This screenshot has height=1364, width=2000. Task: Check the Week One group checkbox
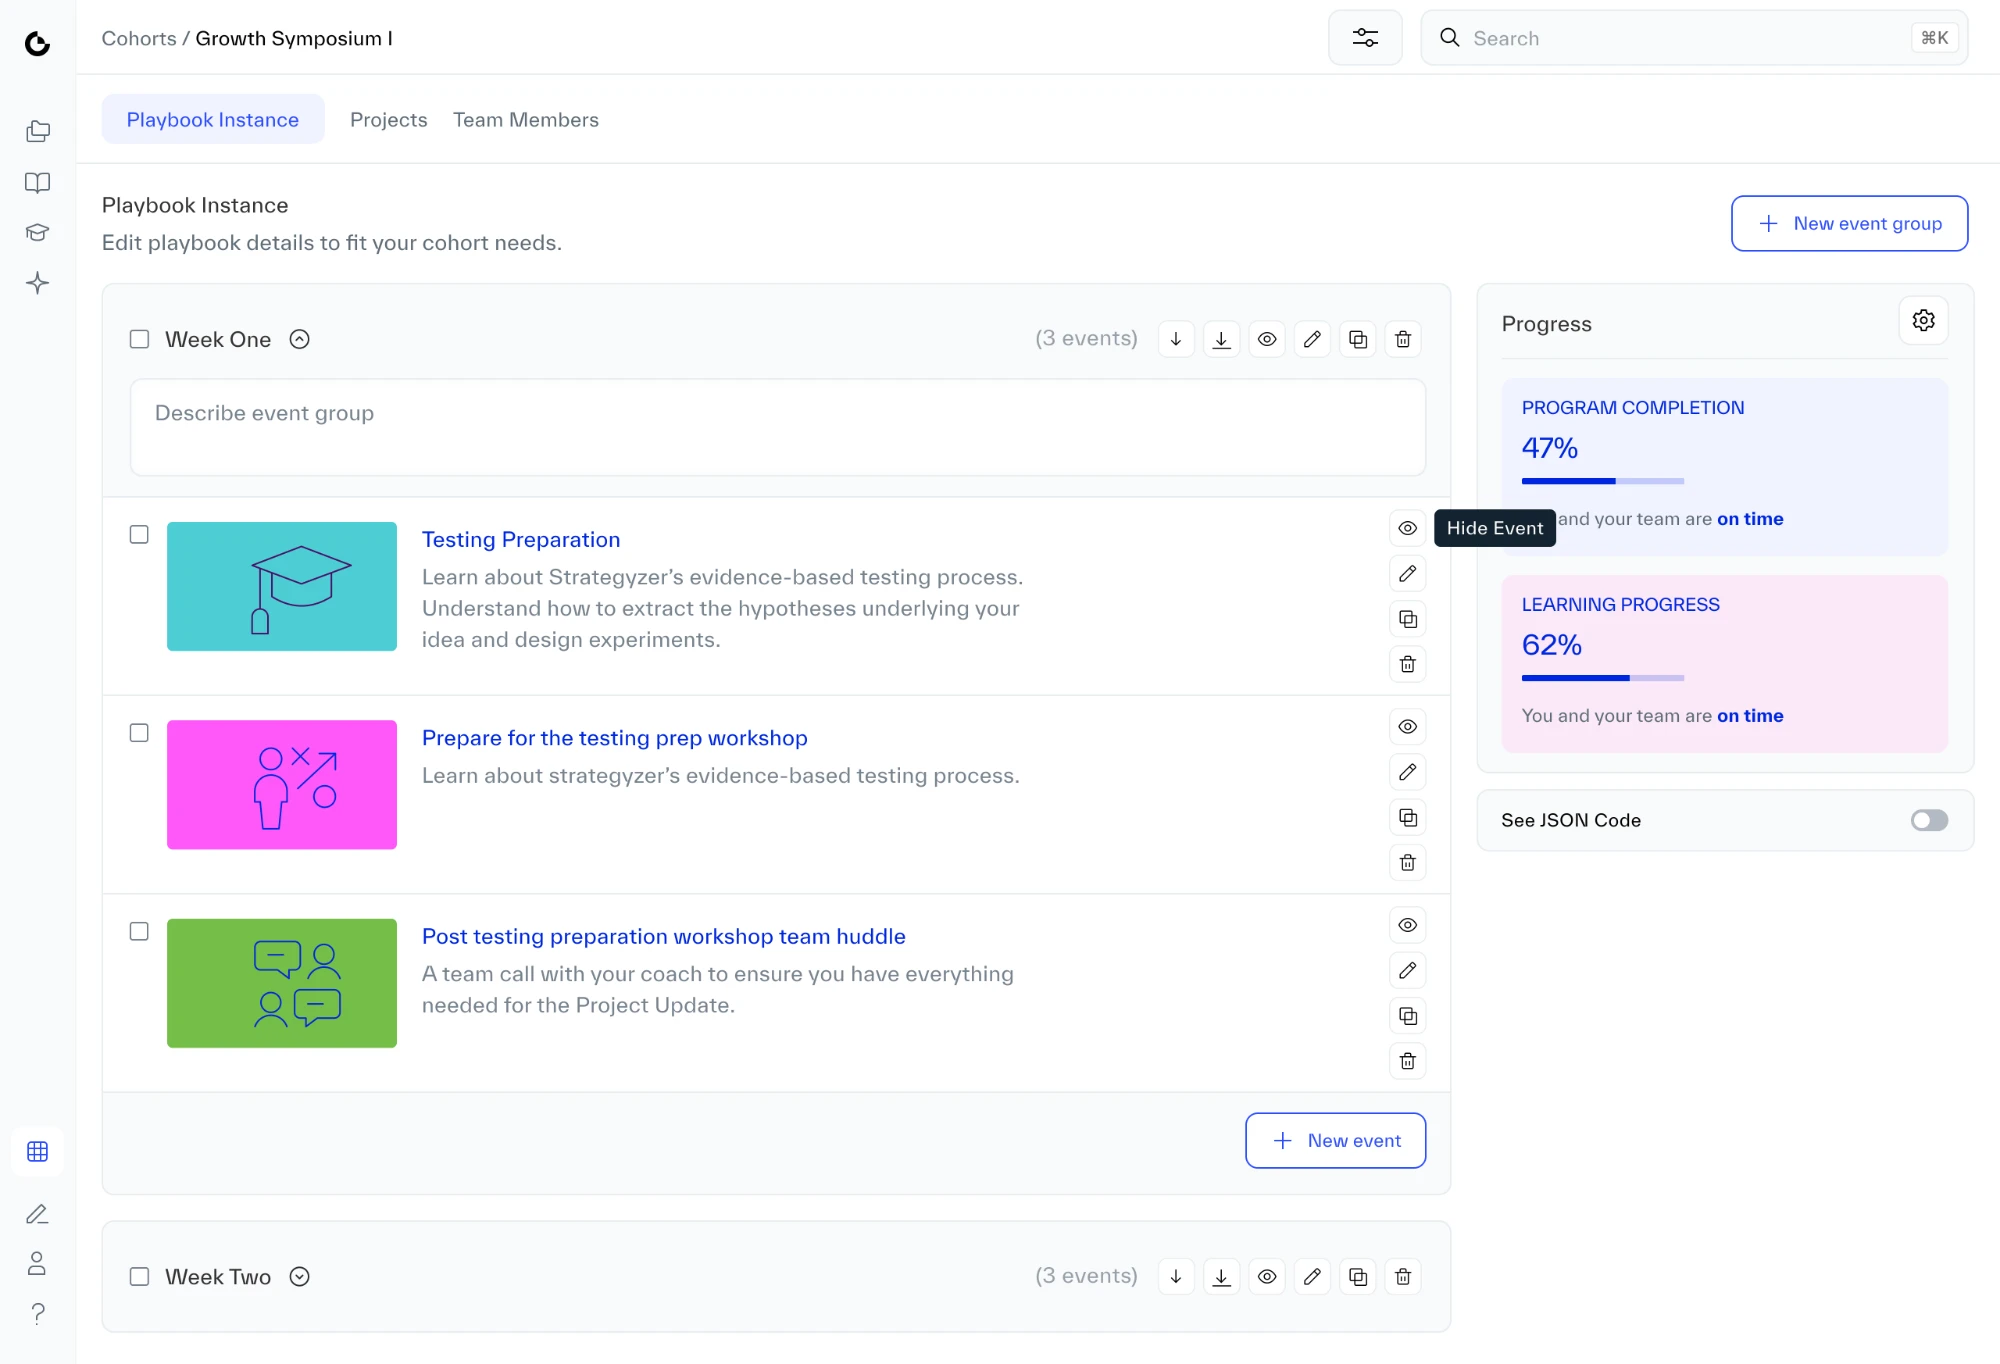[x=139, y=339]
